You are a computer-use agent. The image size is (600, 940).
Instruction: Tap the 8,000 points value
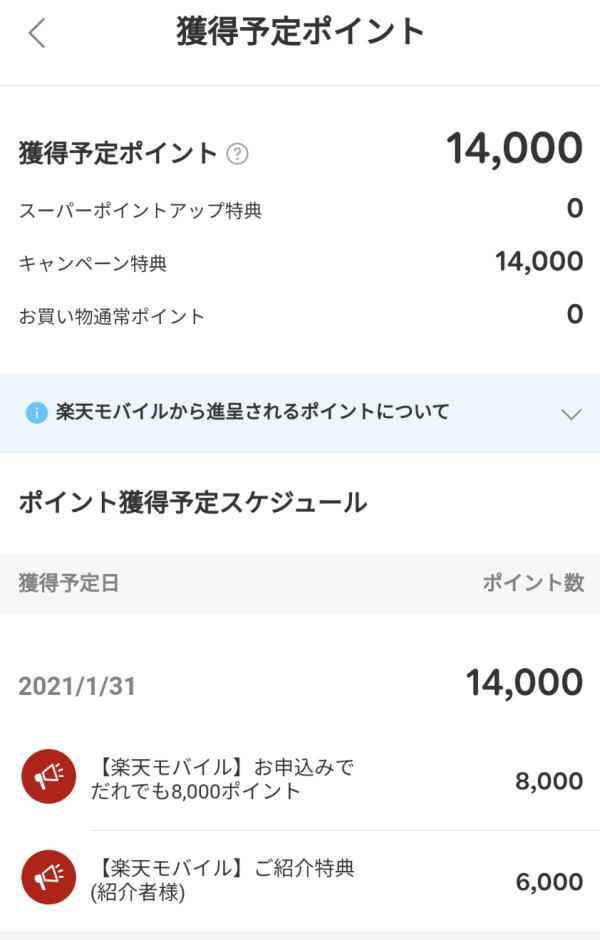[549, 782]
